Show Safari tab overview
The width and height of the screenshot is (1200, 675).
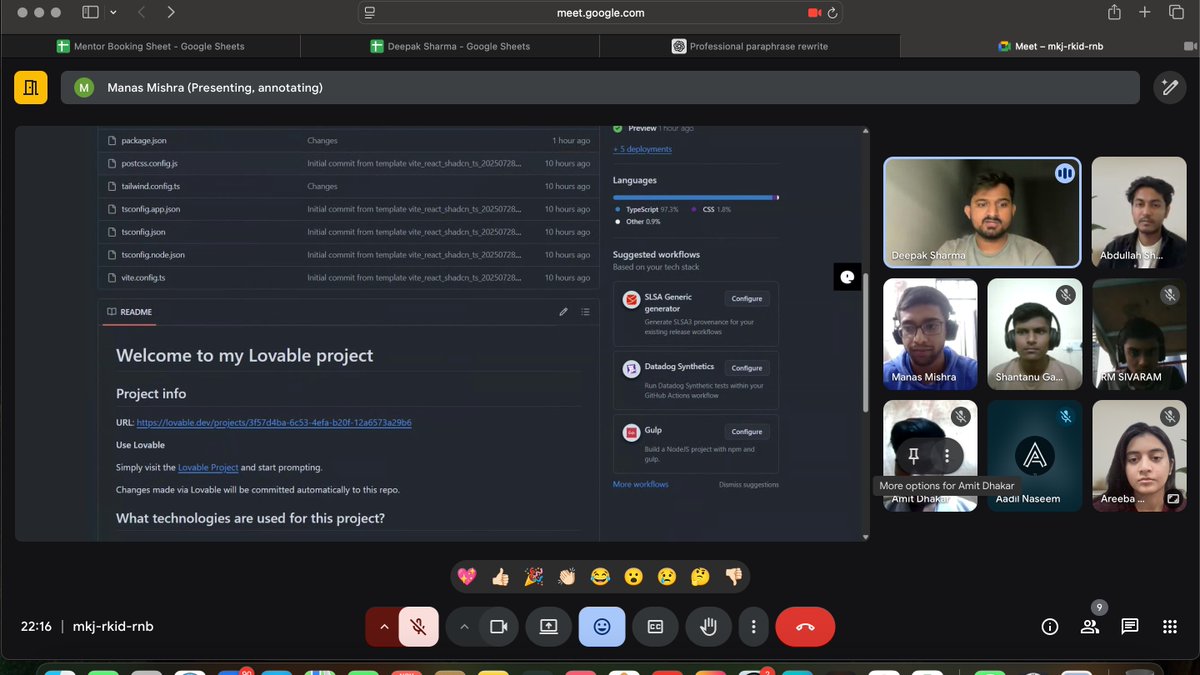point(1175,13)
